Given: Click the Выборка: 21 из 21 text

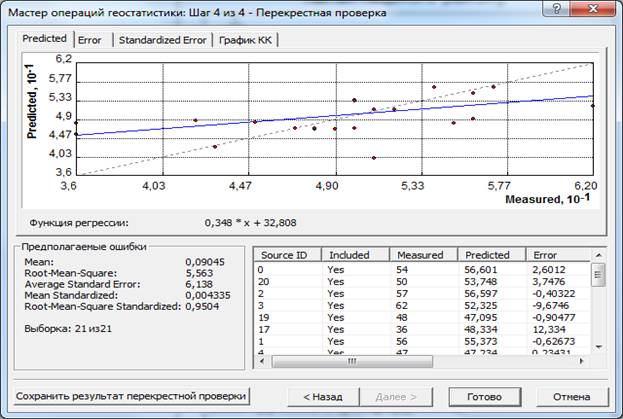Looking at the screenshot, I should coord(68,329).
